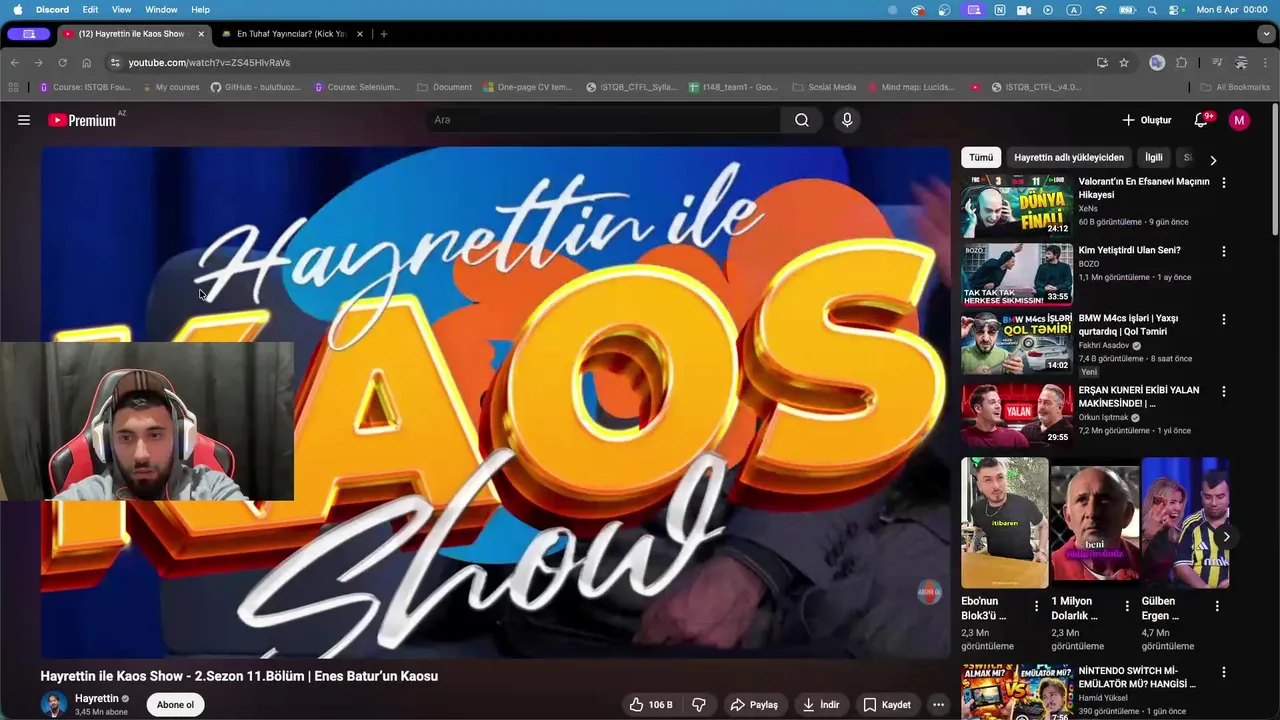Open the Apple menu
The width and height of the screenshot is (1280, 720).
click(17, 10)
